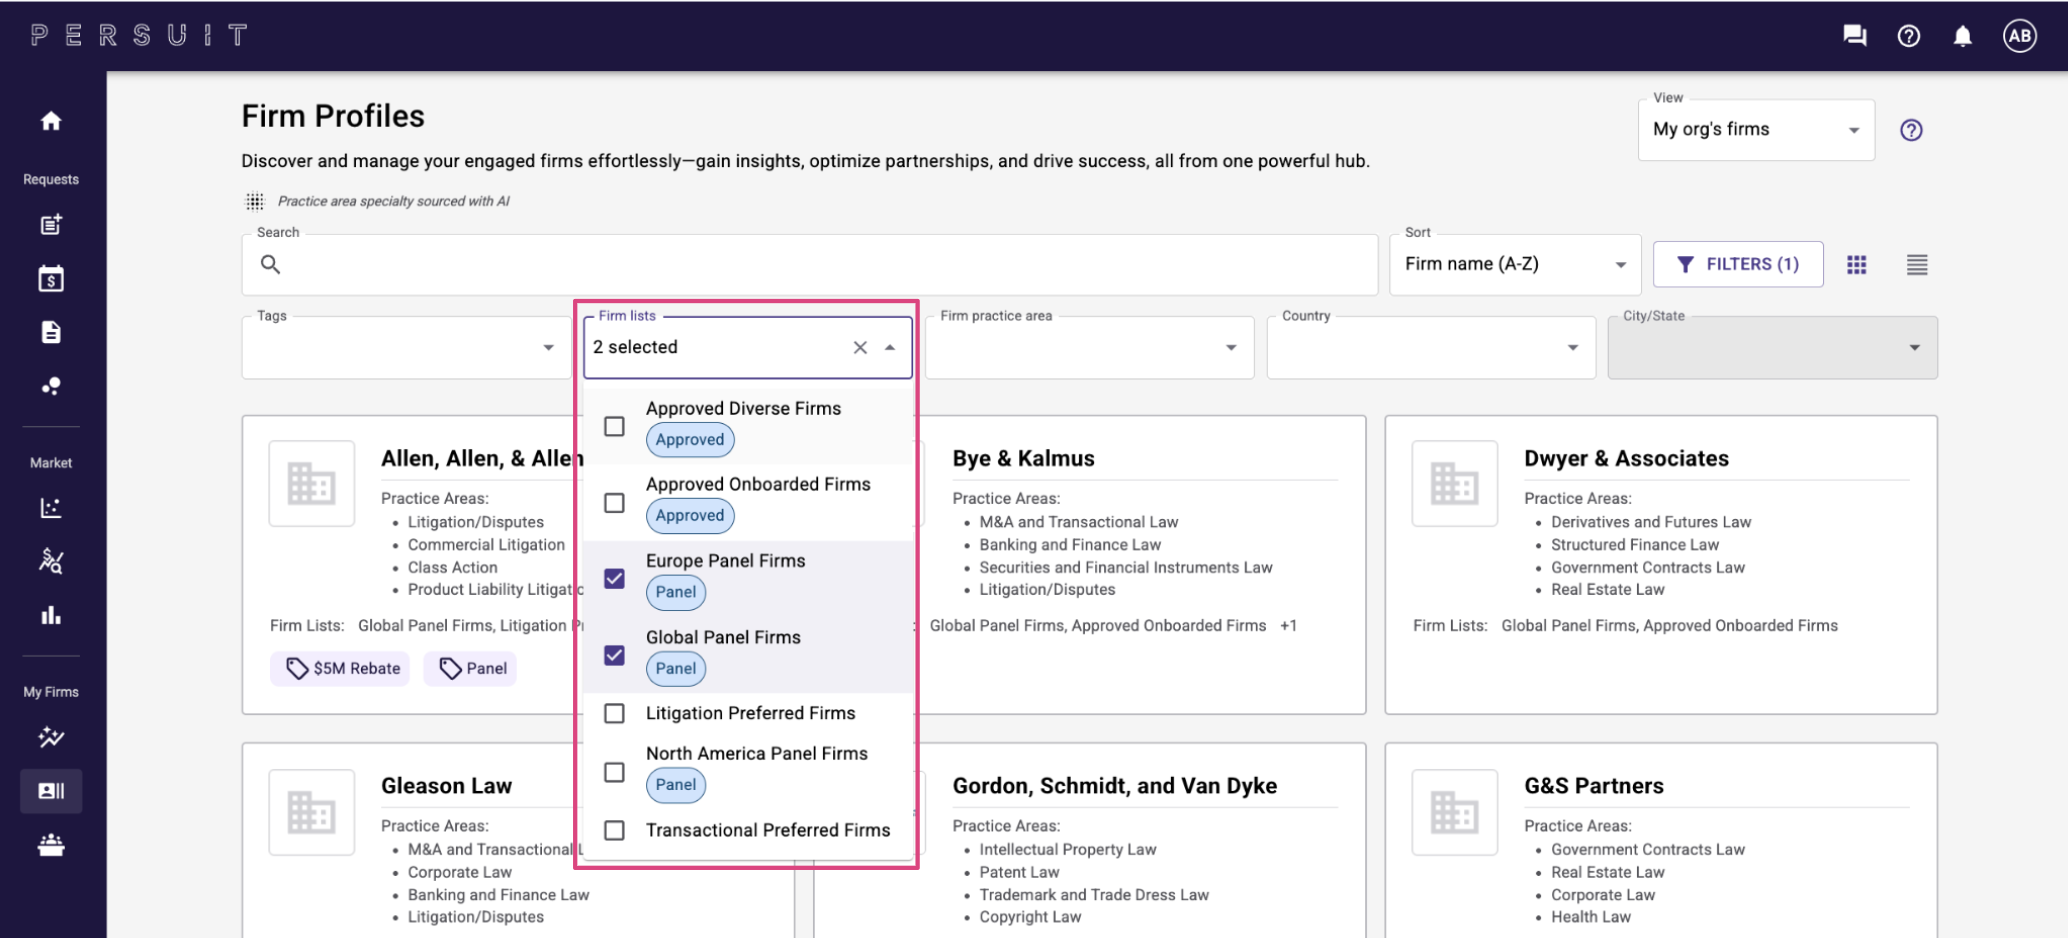The height and width of the screenshot is (938, 2068).
Task: Click the Gleason Law firm logo placeholder
Action: click(x=311, y=812)
